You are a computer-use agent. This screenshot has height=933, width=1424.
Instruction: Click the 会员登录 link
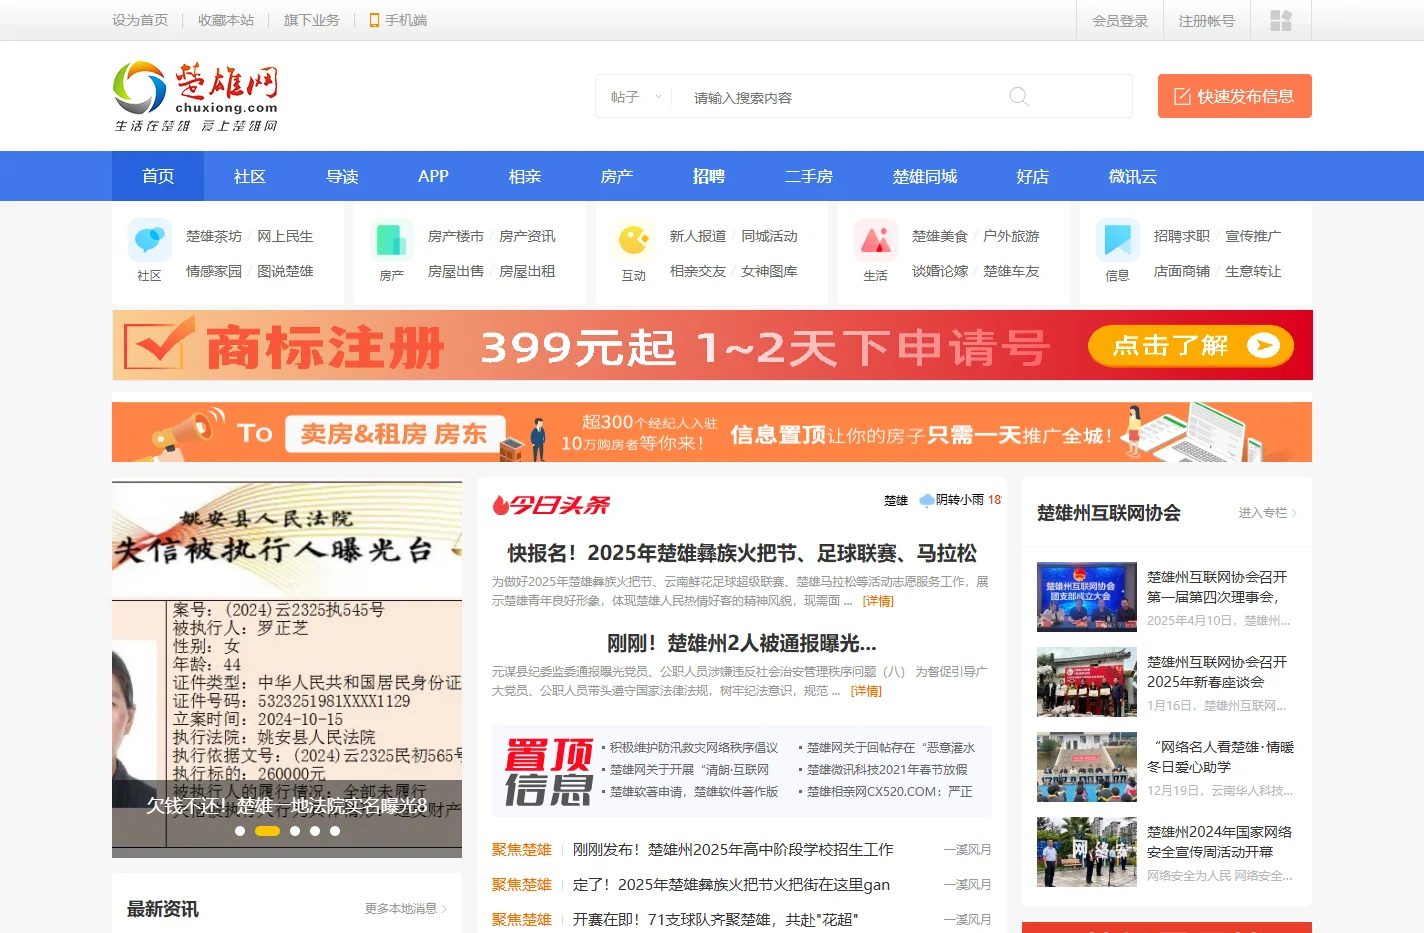[1120, 20]
